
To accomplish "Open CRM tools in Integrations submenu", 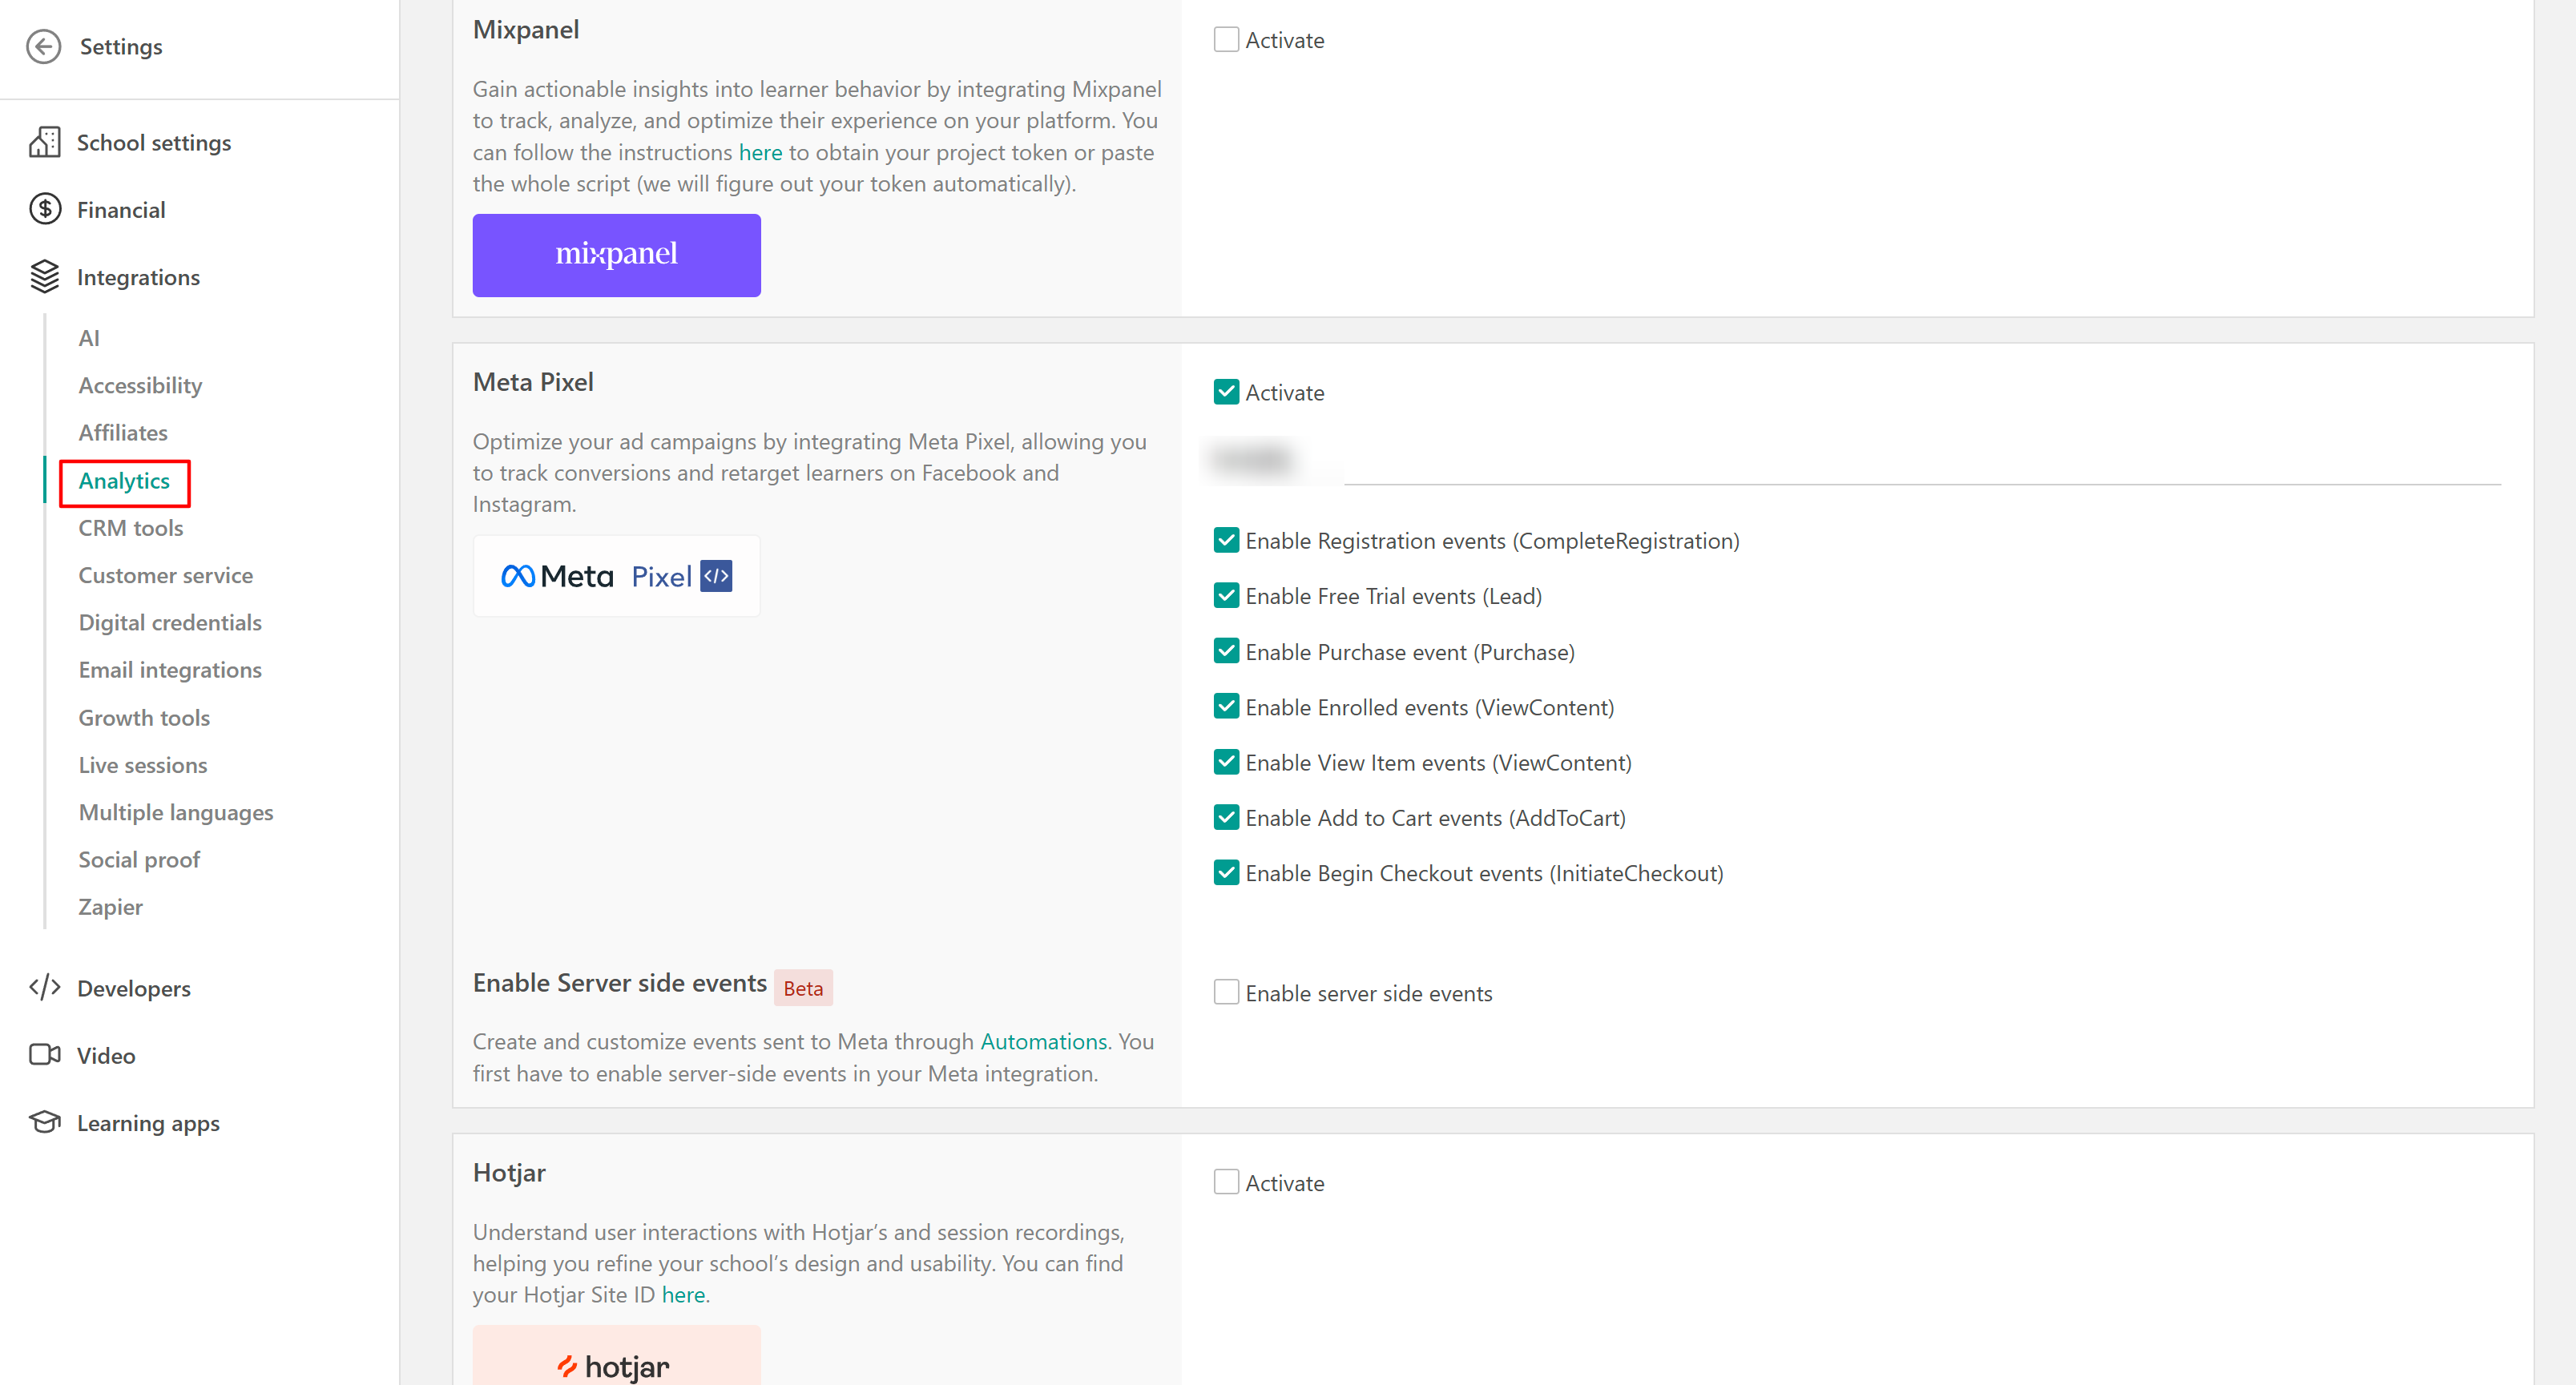I will 131,528.
